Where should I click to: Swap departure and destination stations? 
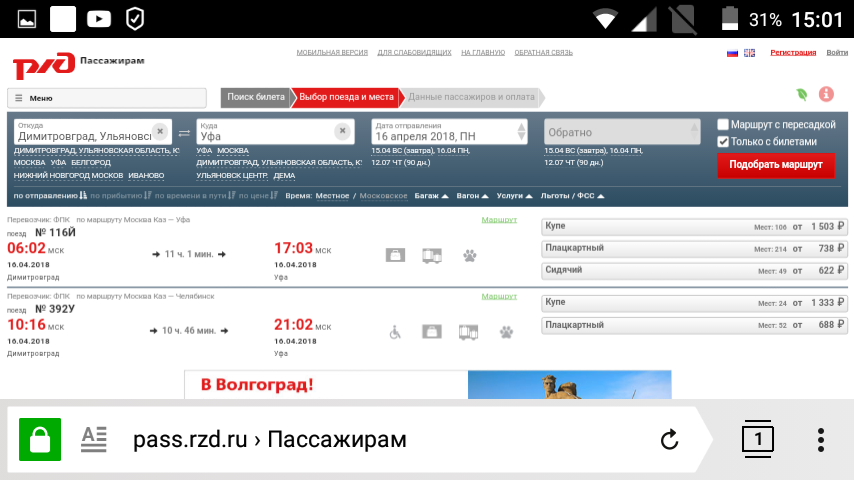[x=183, y=133]
